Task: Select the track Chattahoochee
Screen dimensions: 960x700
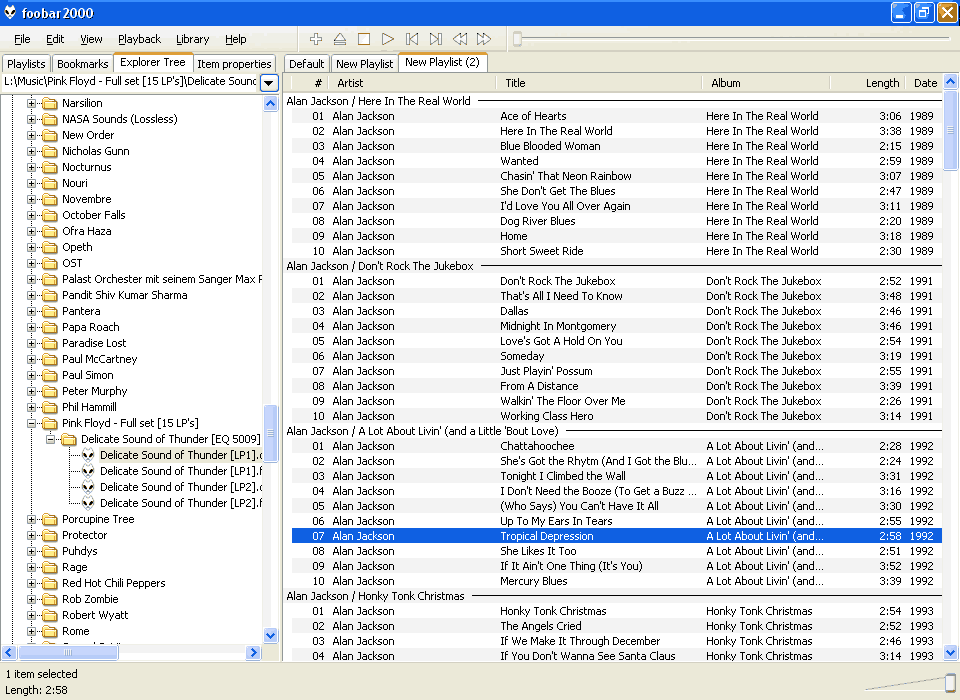Action: click(x=617, y=446)
